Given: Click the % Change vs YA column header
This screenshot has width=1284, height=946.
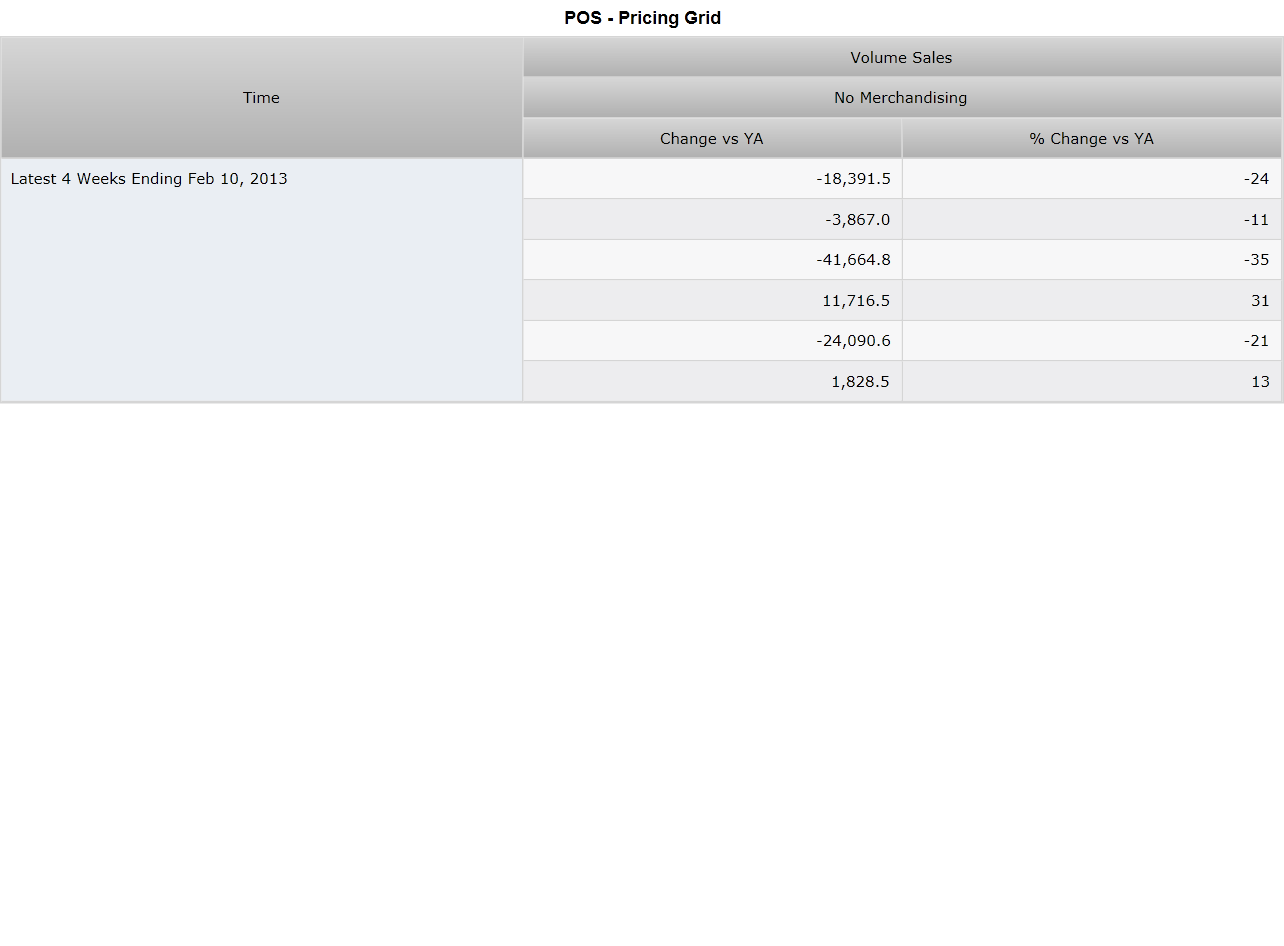Looking at the screenshot, I should pyautogui.click(x=1092, y=139).
